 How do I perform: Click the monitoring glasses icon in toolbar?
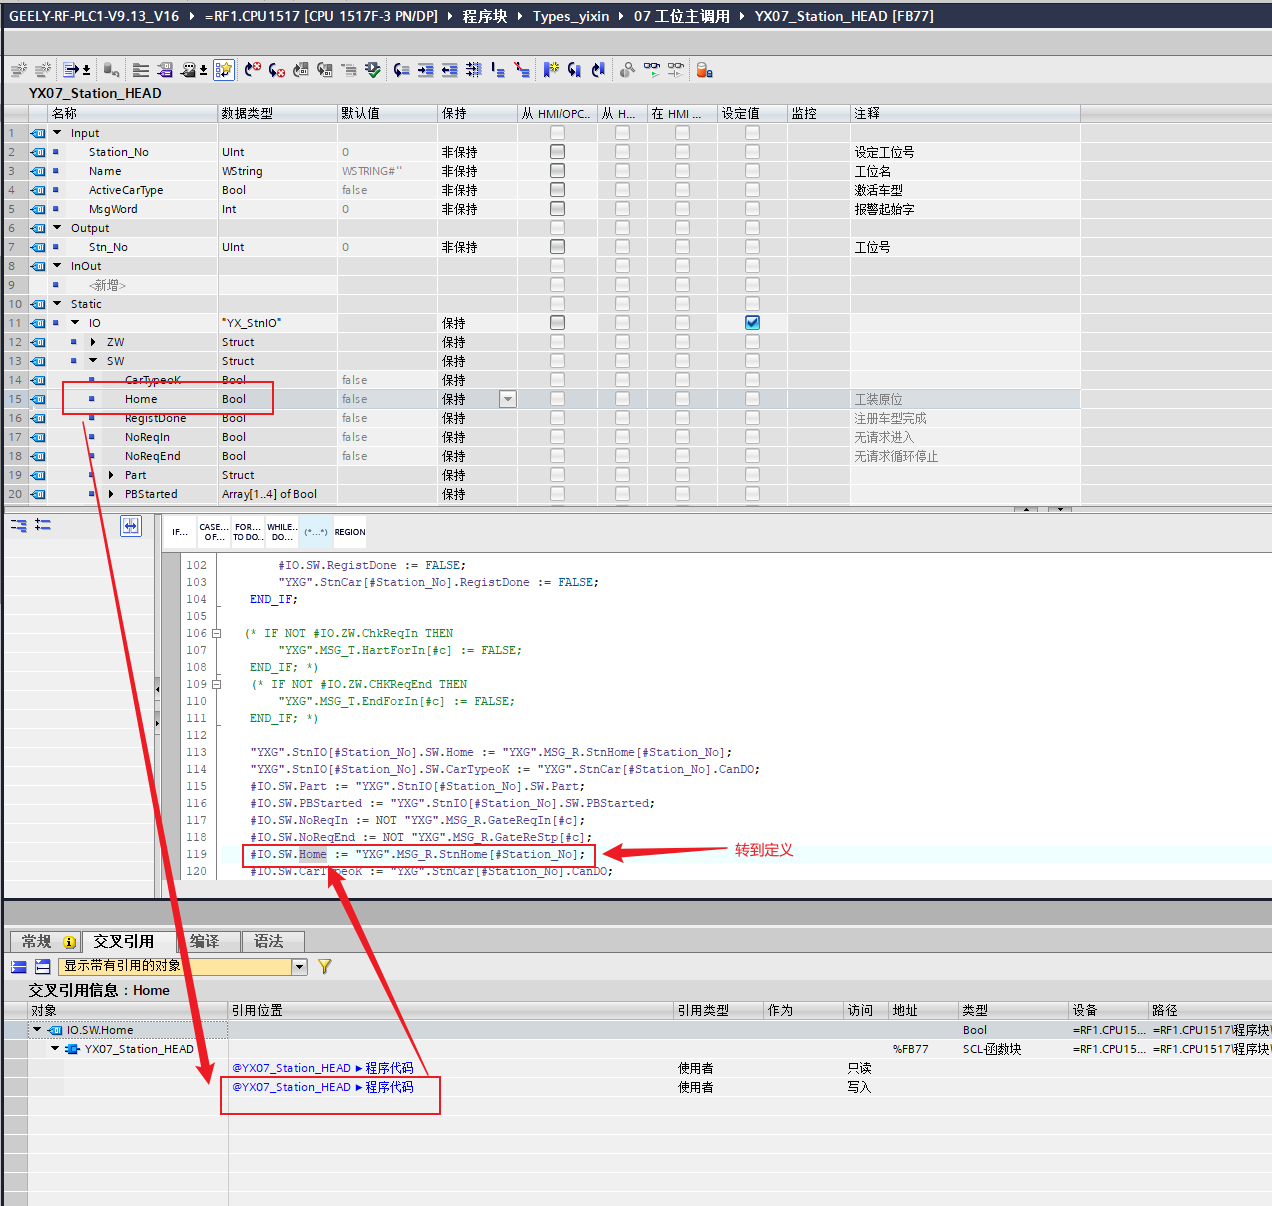[x=652, y=70]
